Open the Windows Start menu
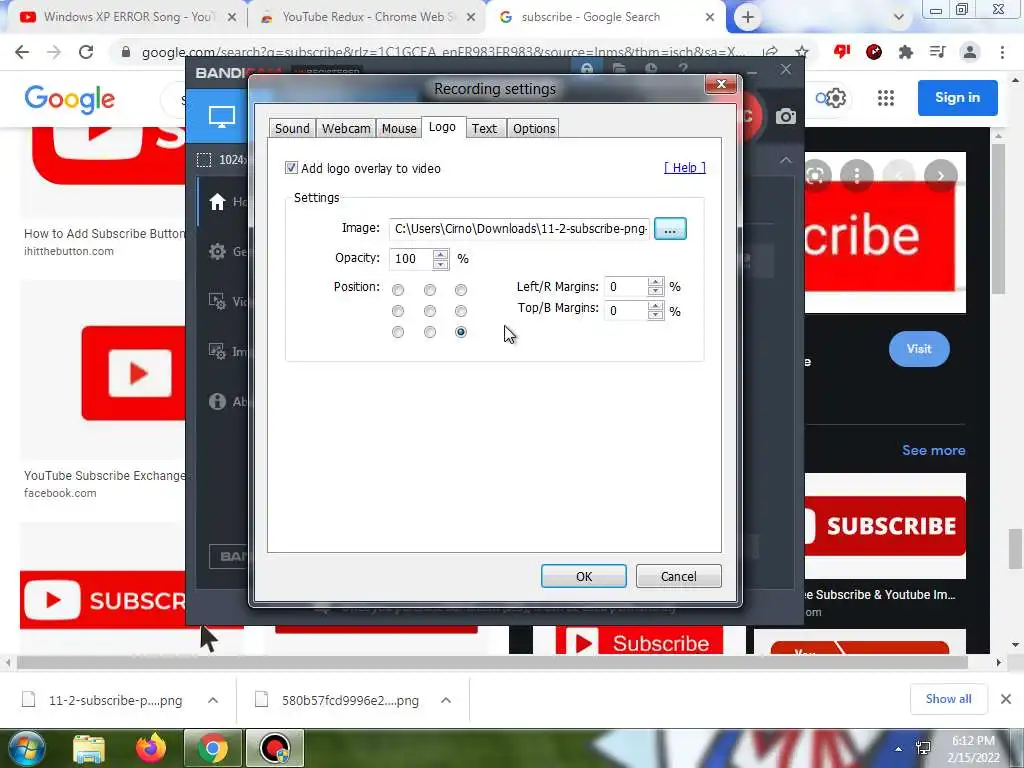This screenshot has height=768, width=1024. point(25,748)
